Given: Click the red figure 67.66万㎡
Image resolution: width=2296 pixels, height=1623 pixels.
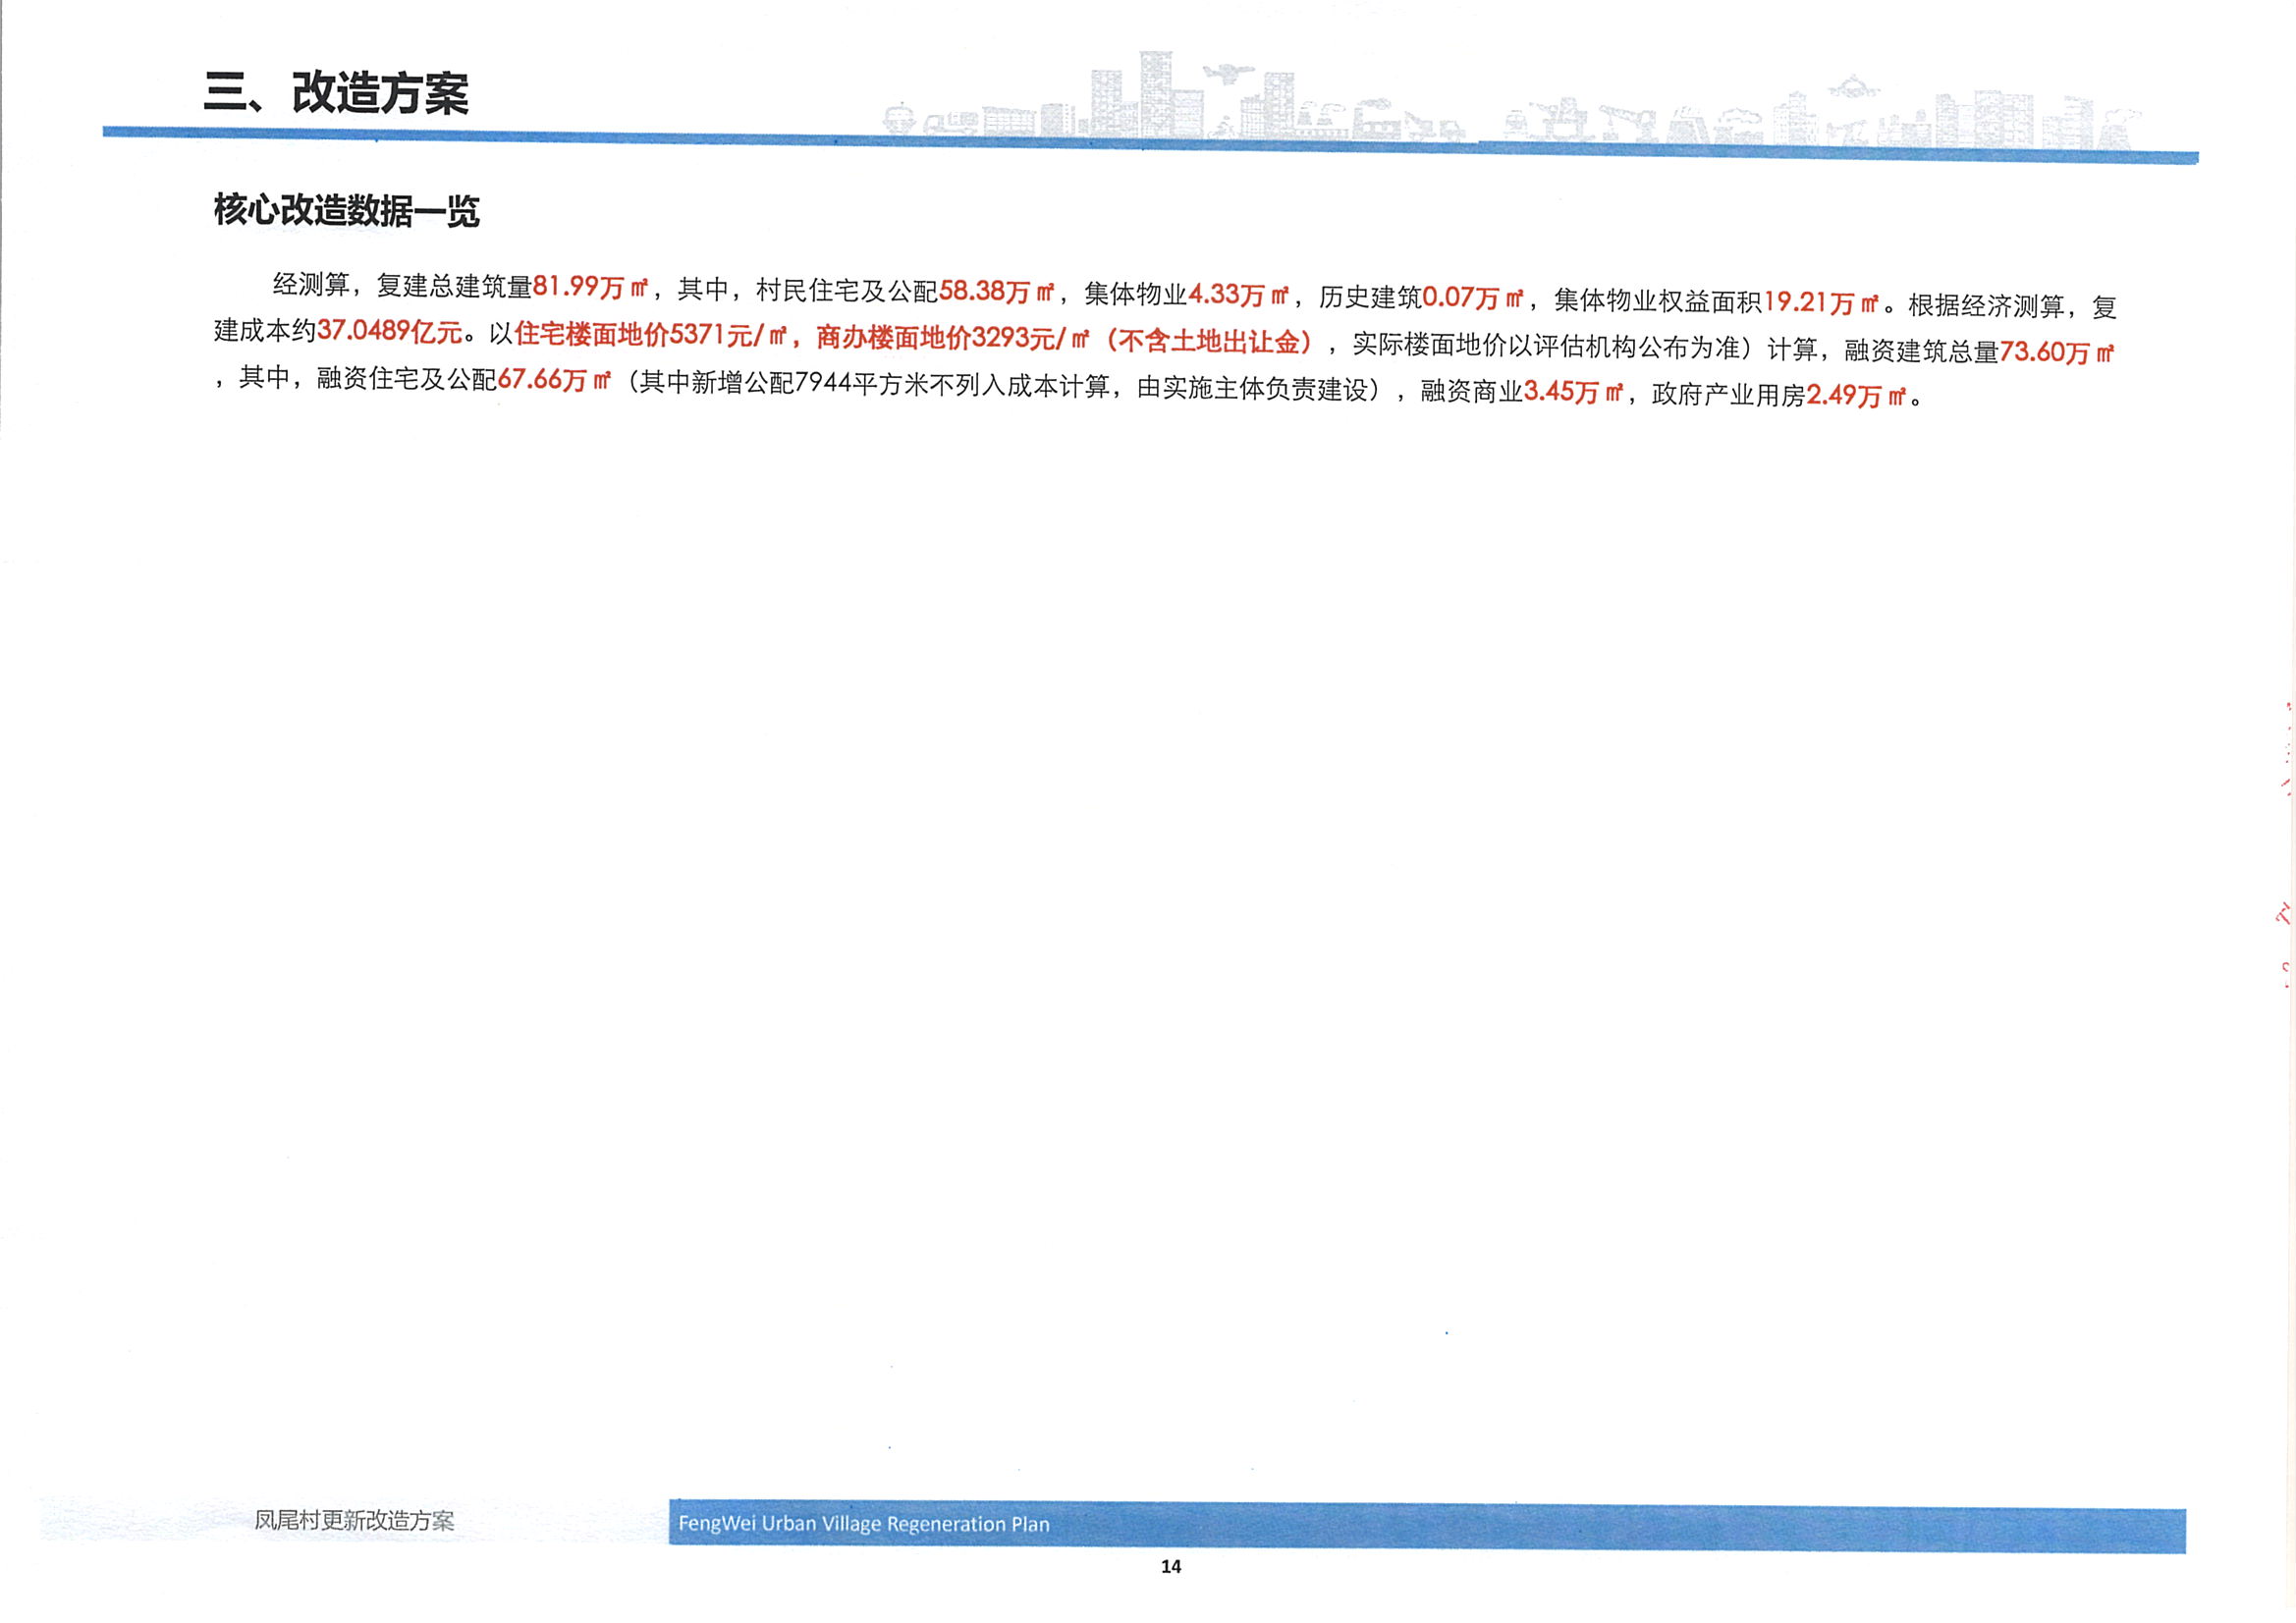Looking at the screenshot, I should pyautogui.click(x=554, y=379).
